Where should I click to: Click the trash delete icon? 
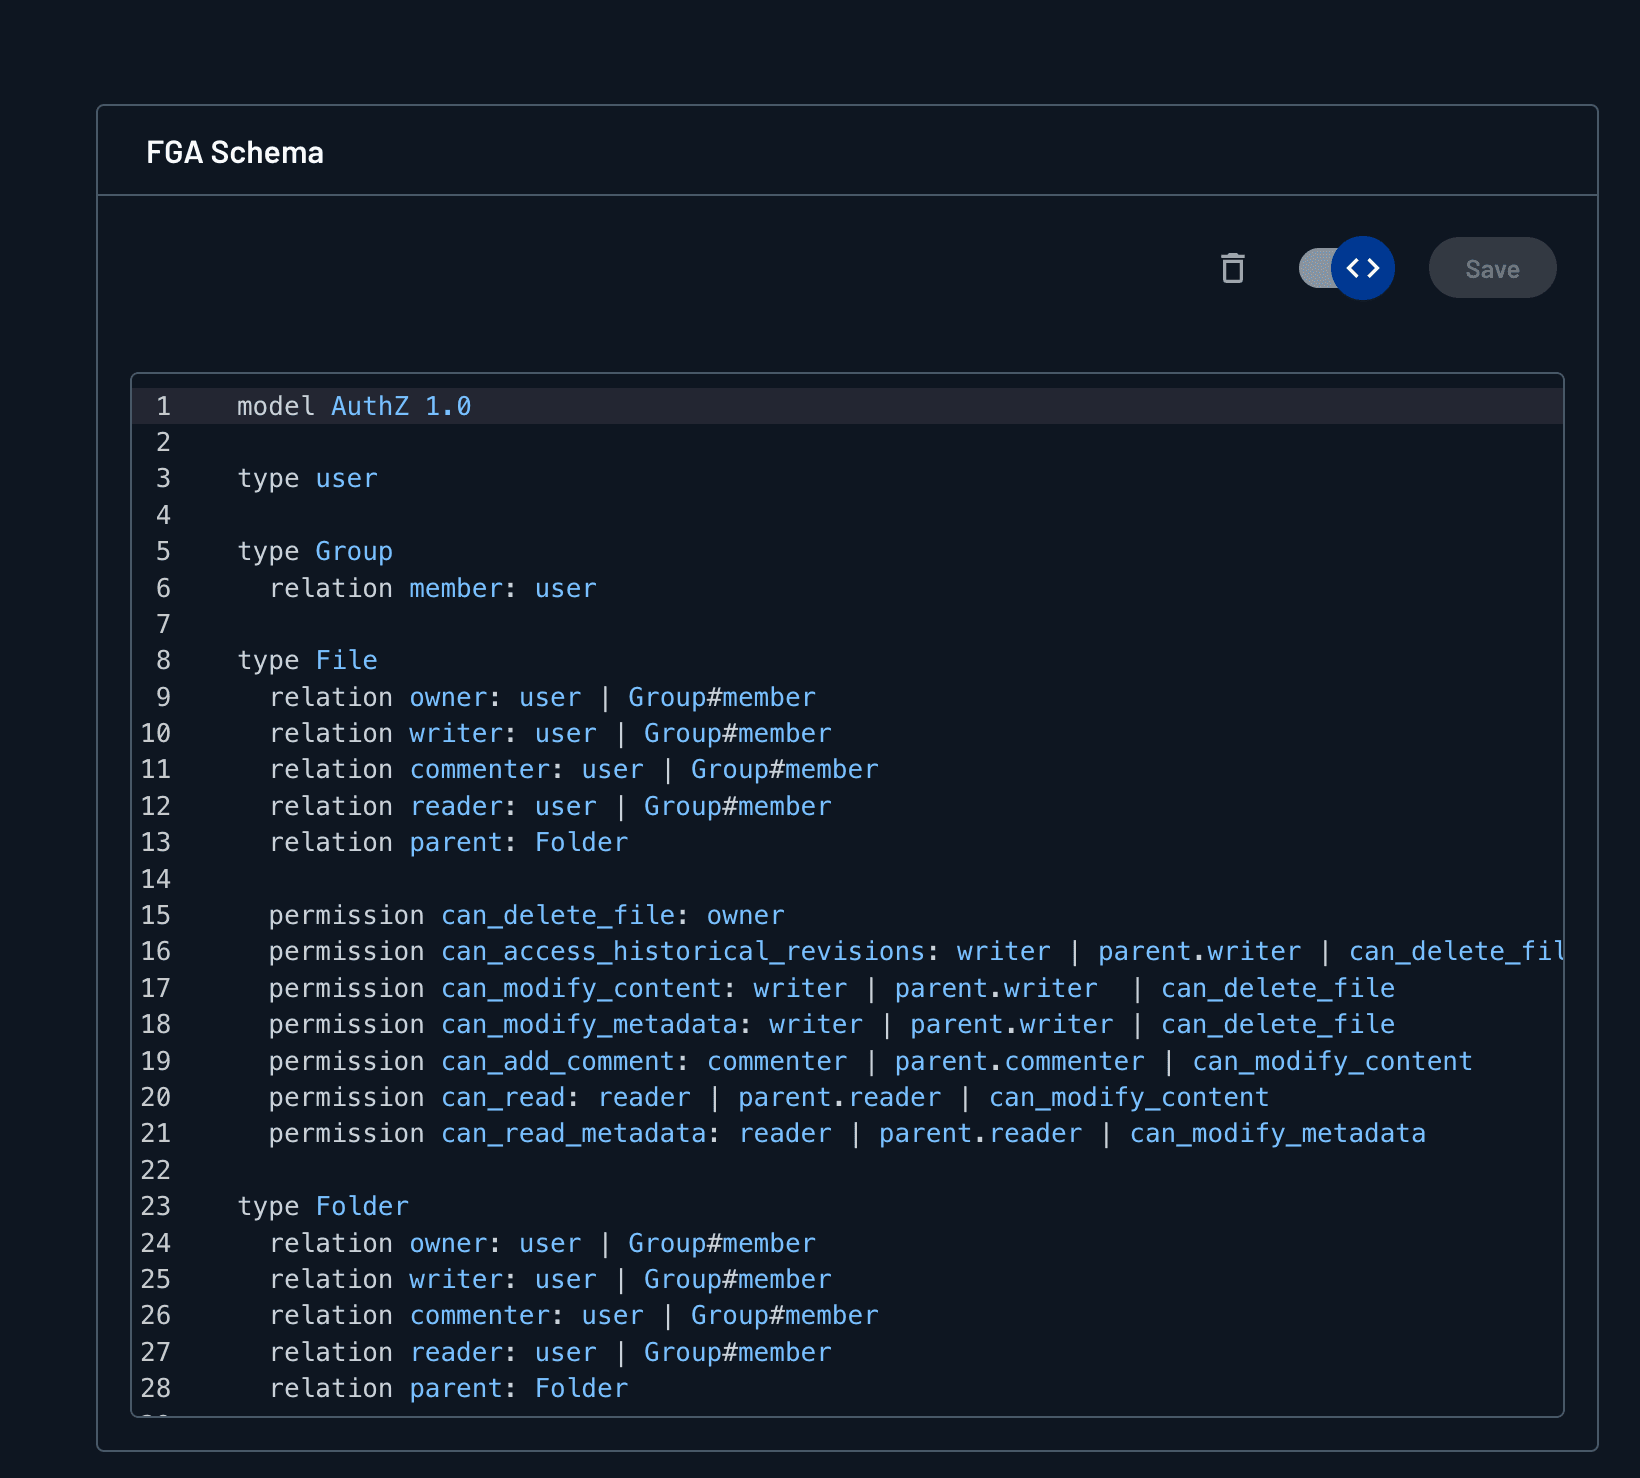[x=1233, y=268]
